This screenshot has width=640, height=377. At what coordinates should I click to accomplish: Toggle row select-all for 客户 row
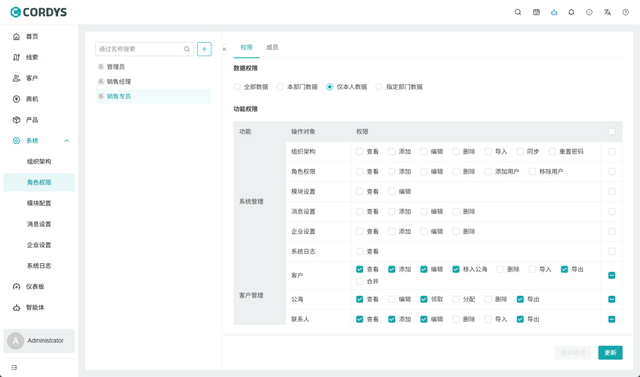click(x=611, y=275)
